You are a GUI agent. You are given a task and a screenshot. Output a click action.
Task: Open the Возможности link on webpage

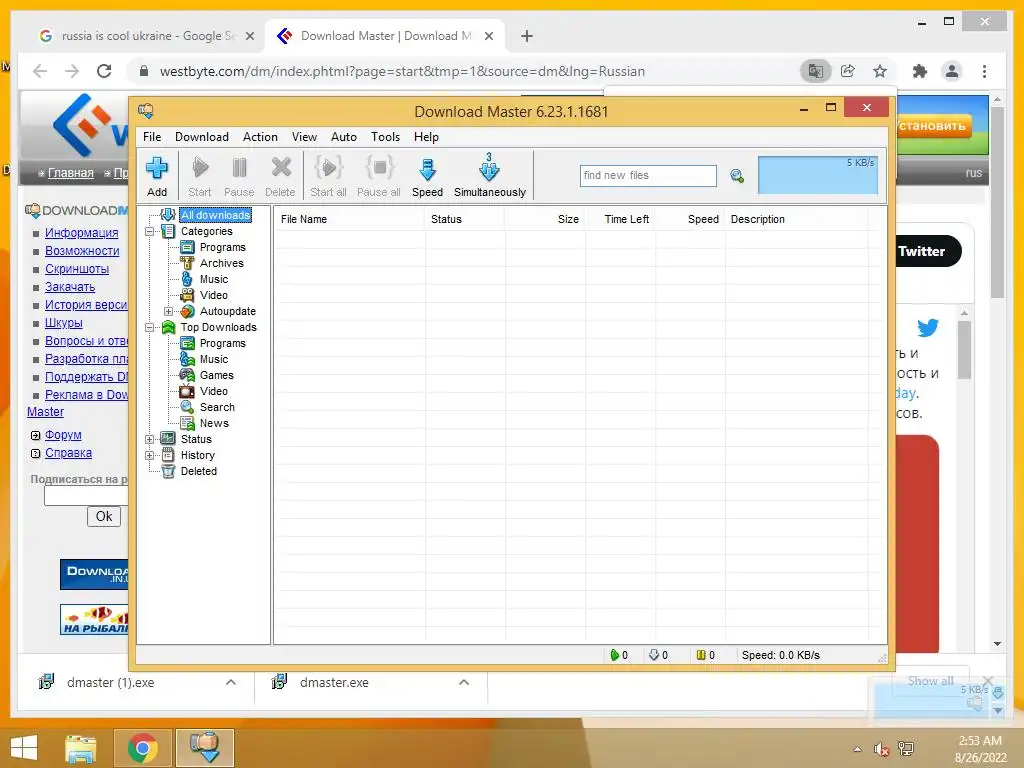[x=82, y=251]
